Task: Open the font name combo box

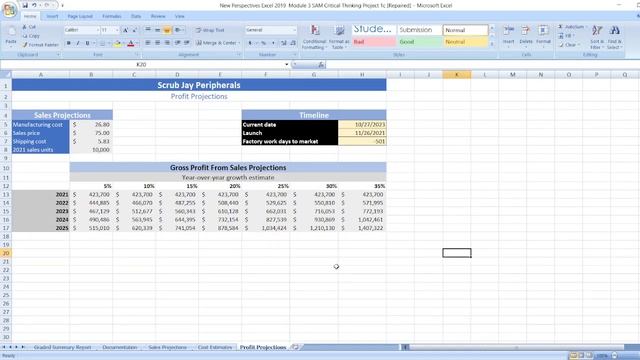Action: click(81, 30)
